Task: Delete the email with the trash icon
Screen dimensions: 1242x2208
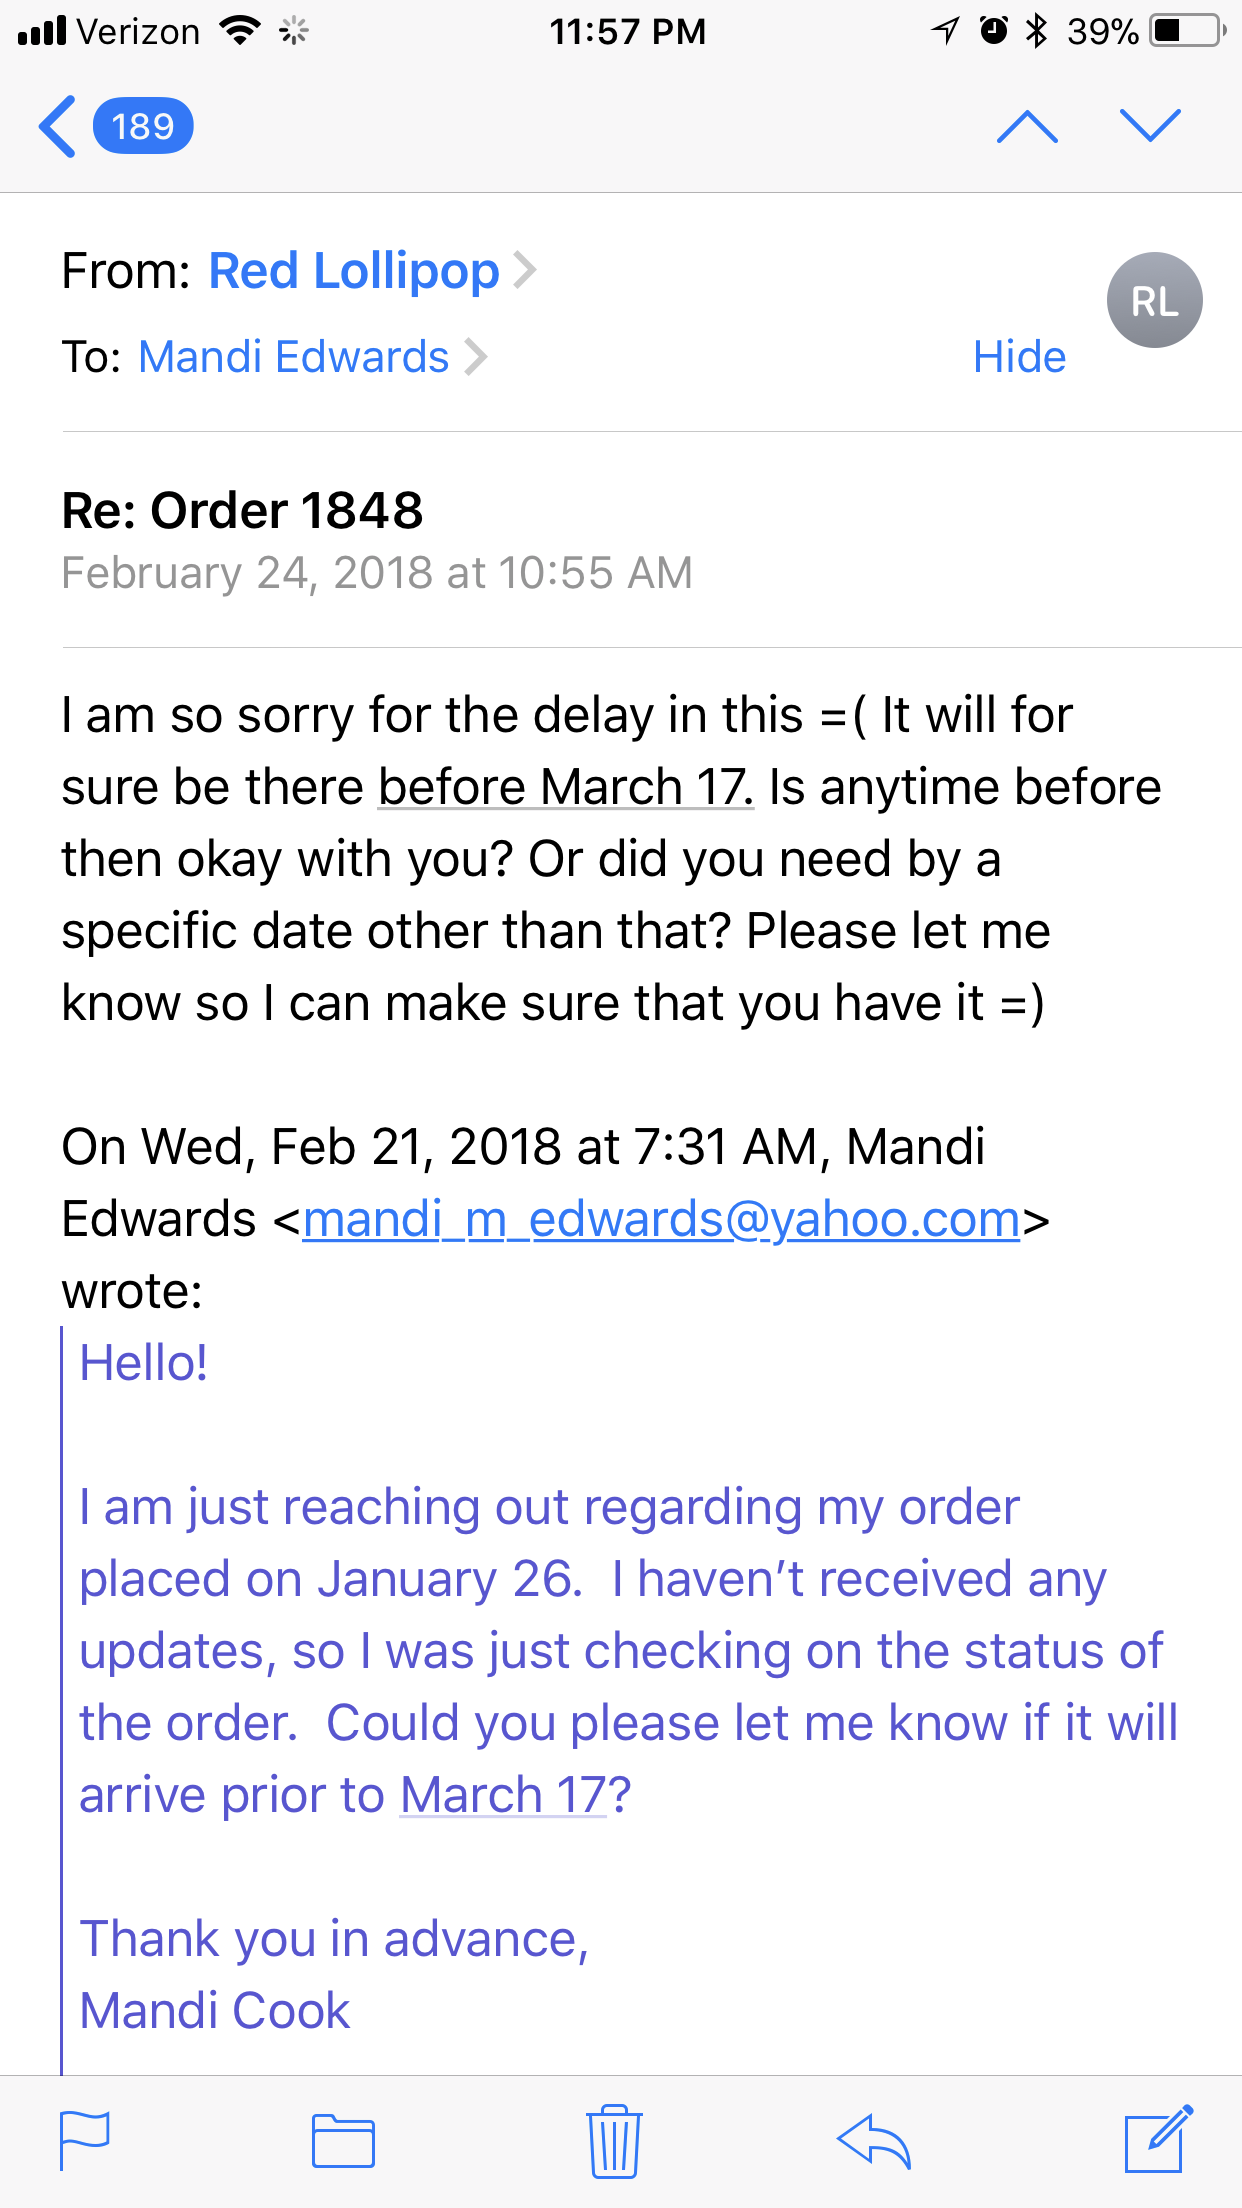Action: coord(614,2140)
